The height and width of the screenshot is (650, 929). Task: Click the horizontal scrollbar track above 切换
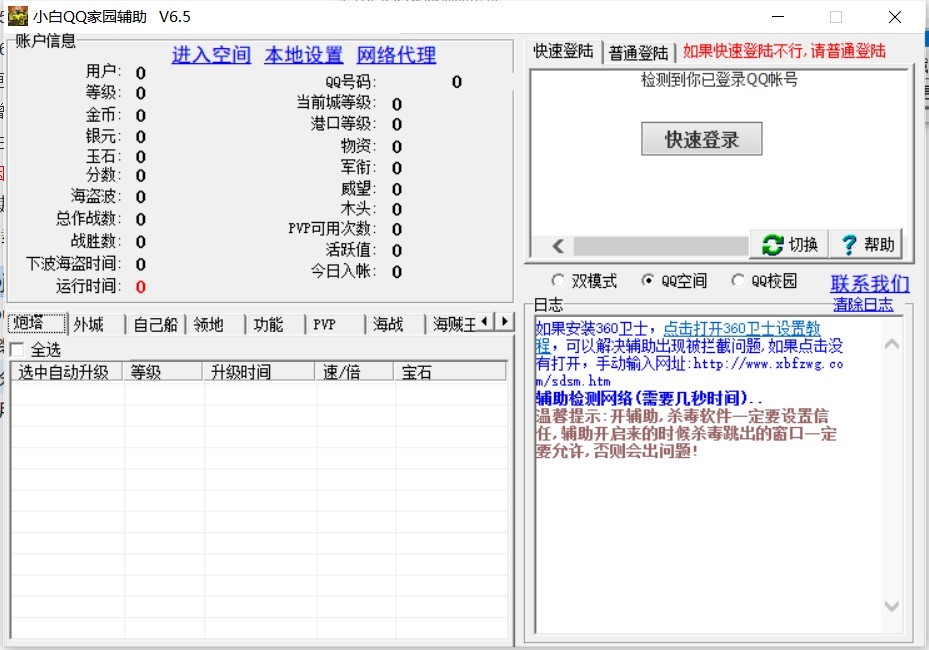pyautogui.click(x=660, y=244)
